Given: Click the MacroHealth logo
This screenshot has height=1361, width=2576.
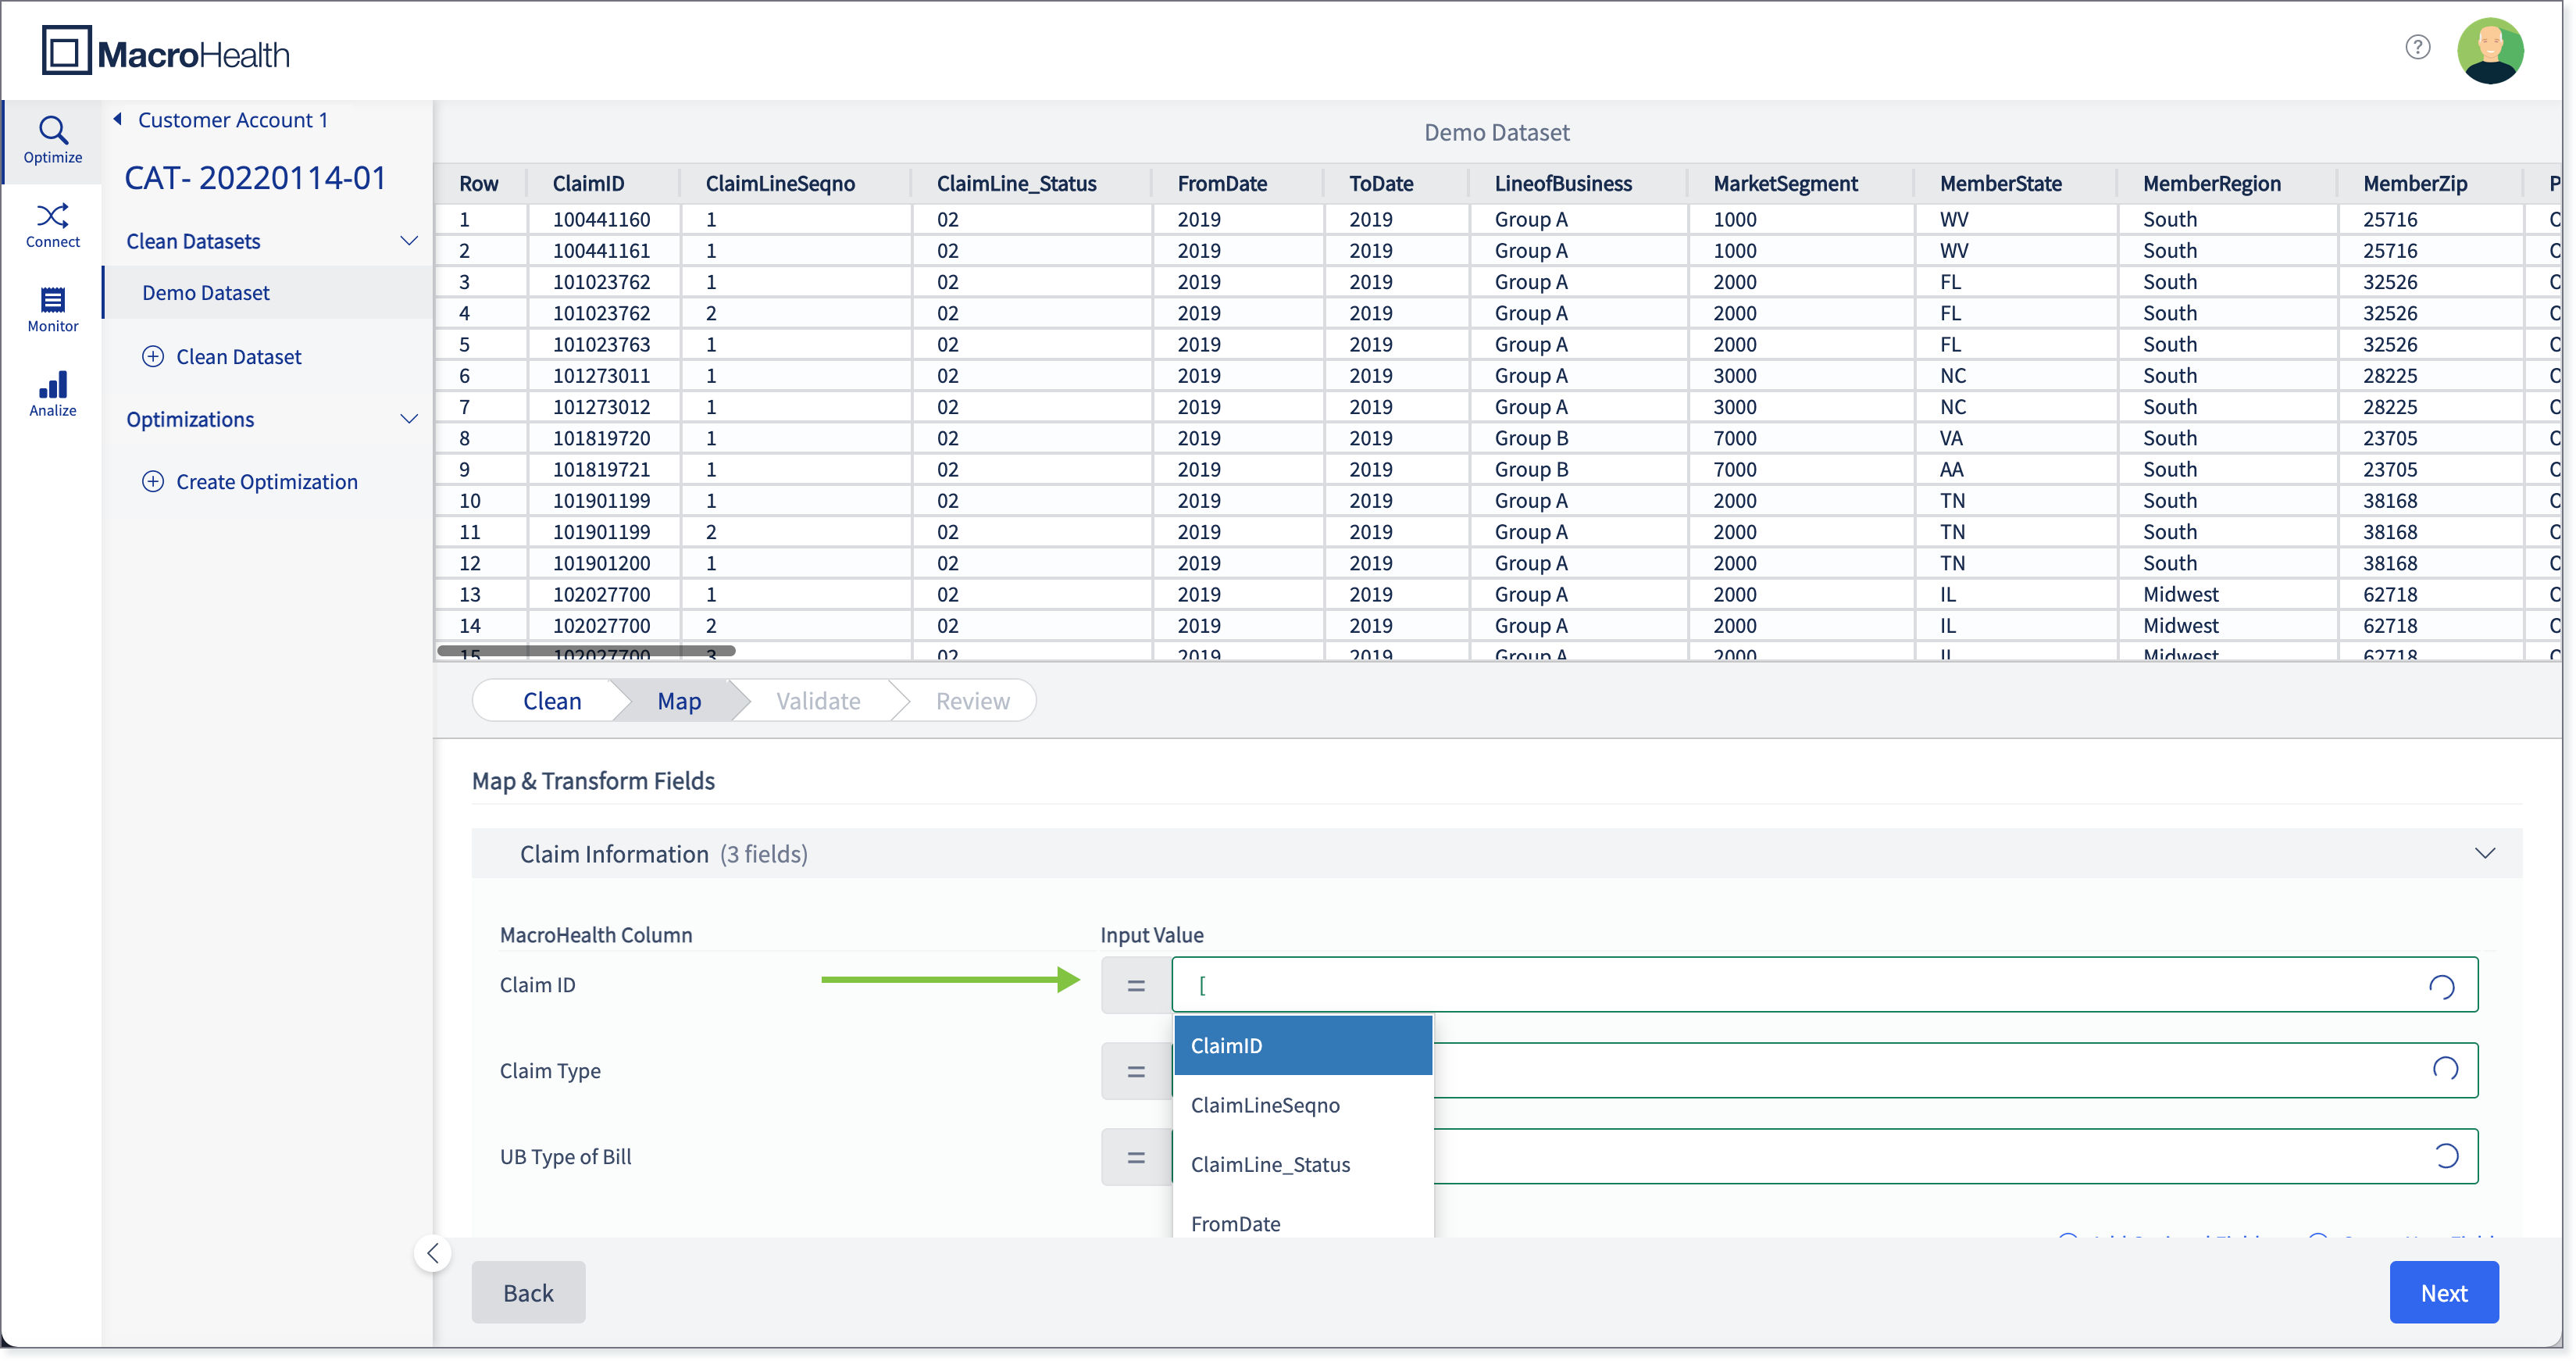Looking at the screenshot, I should [166, 51].
